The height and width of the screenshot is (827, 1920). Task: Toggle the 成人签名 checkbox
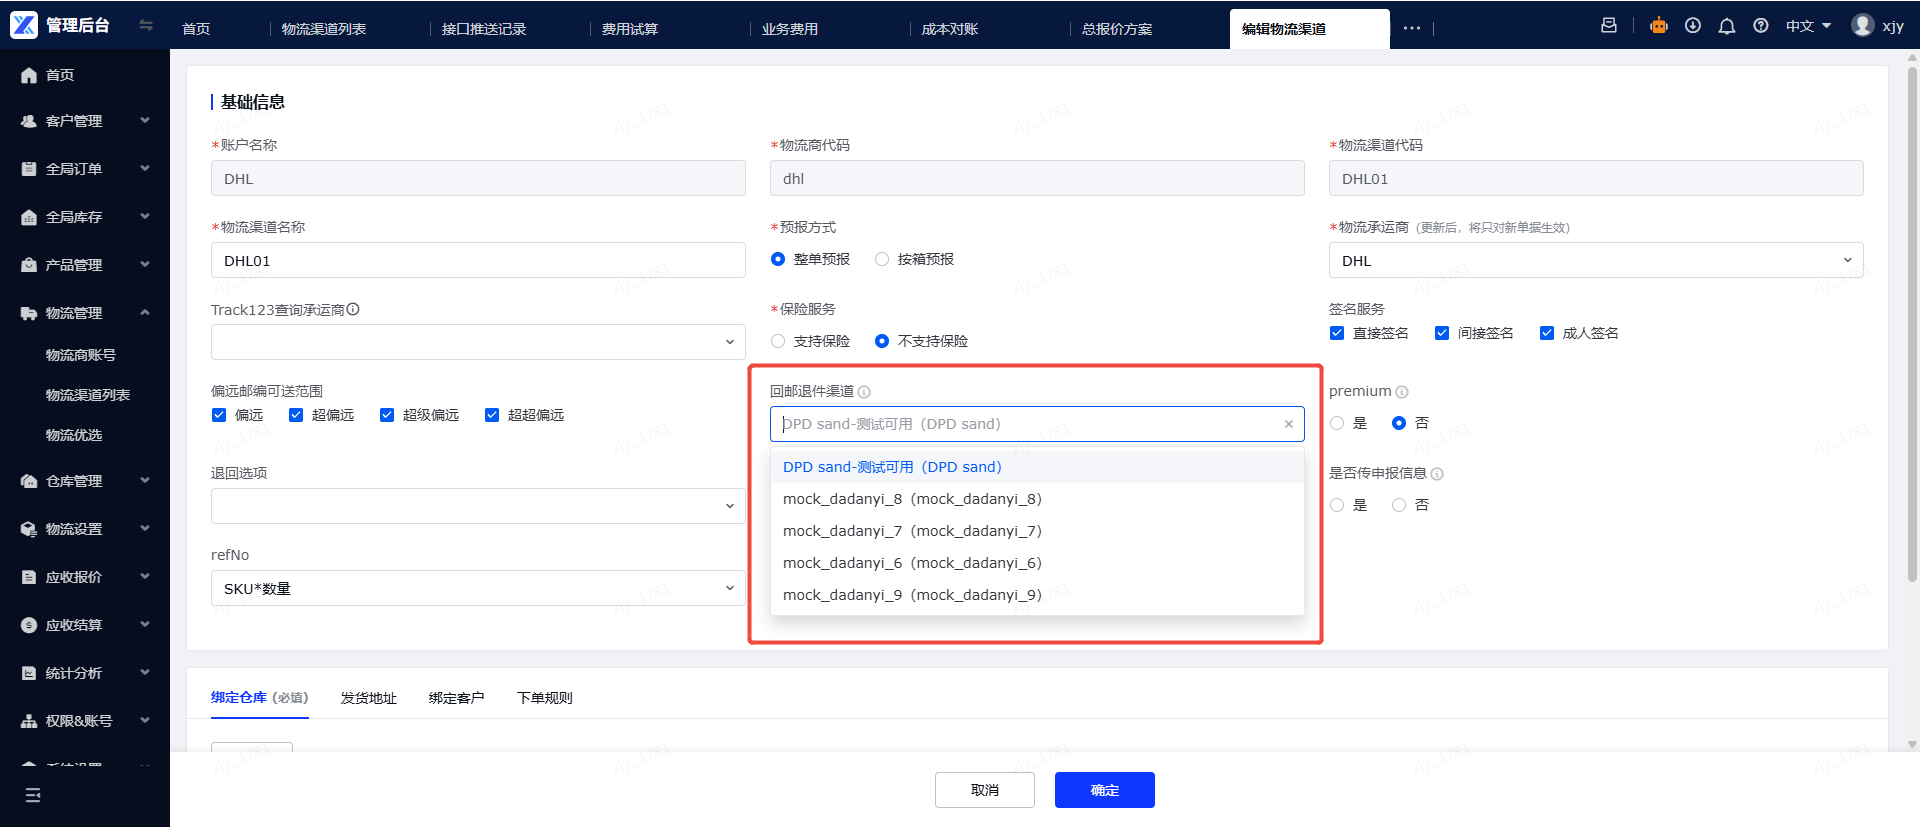(1547, 333)
